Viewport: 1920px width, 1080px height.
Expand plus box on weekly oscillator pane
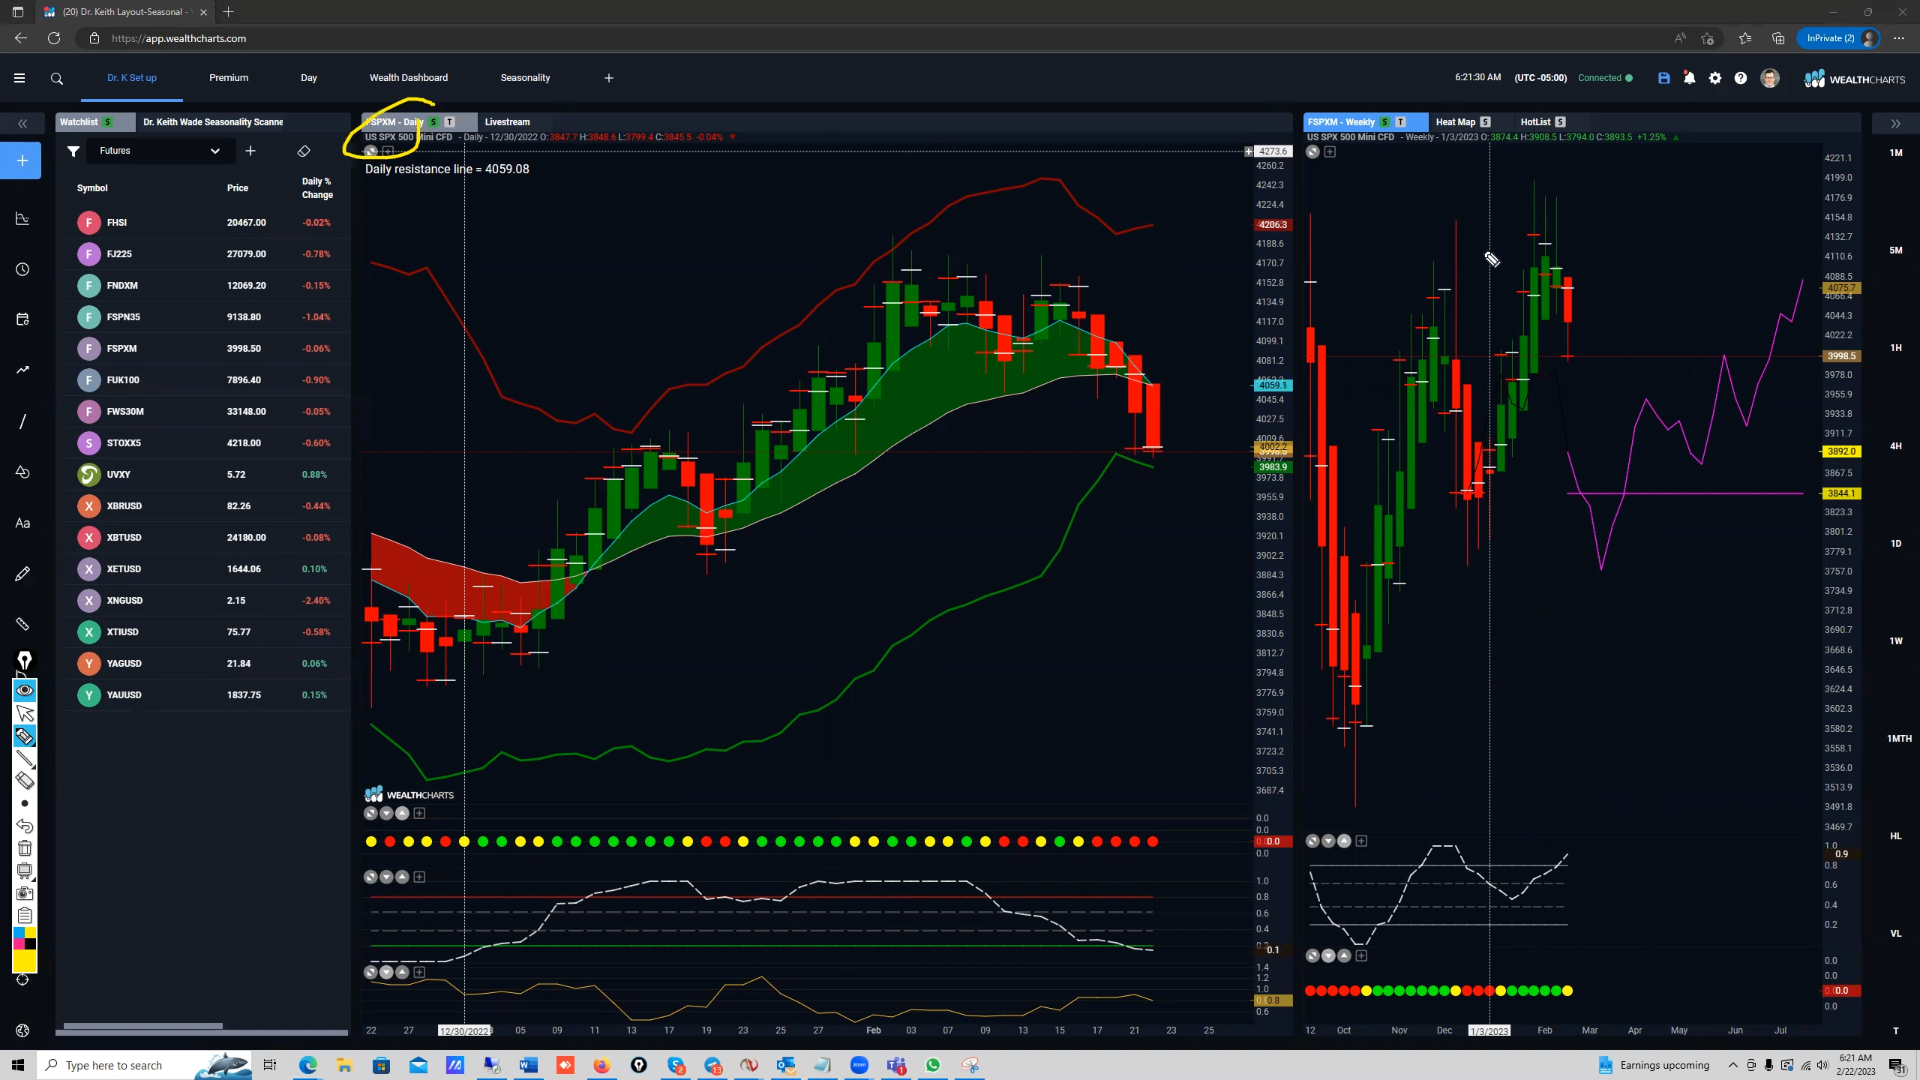tap(1361, 841)
